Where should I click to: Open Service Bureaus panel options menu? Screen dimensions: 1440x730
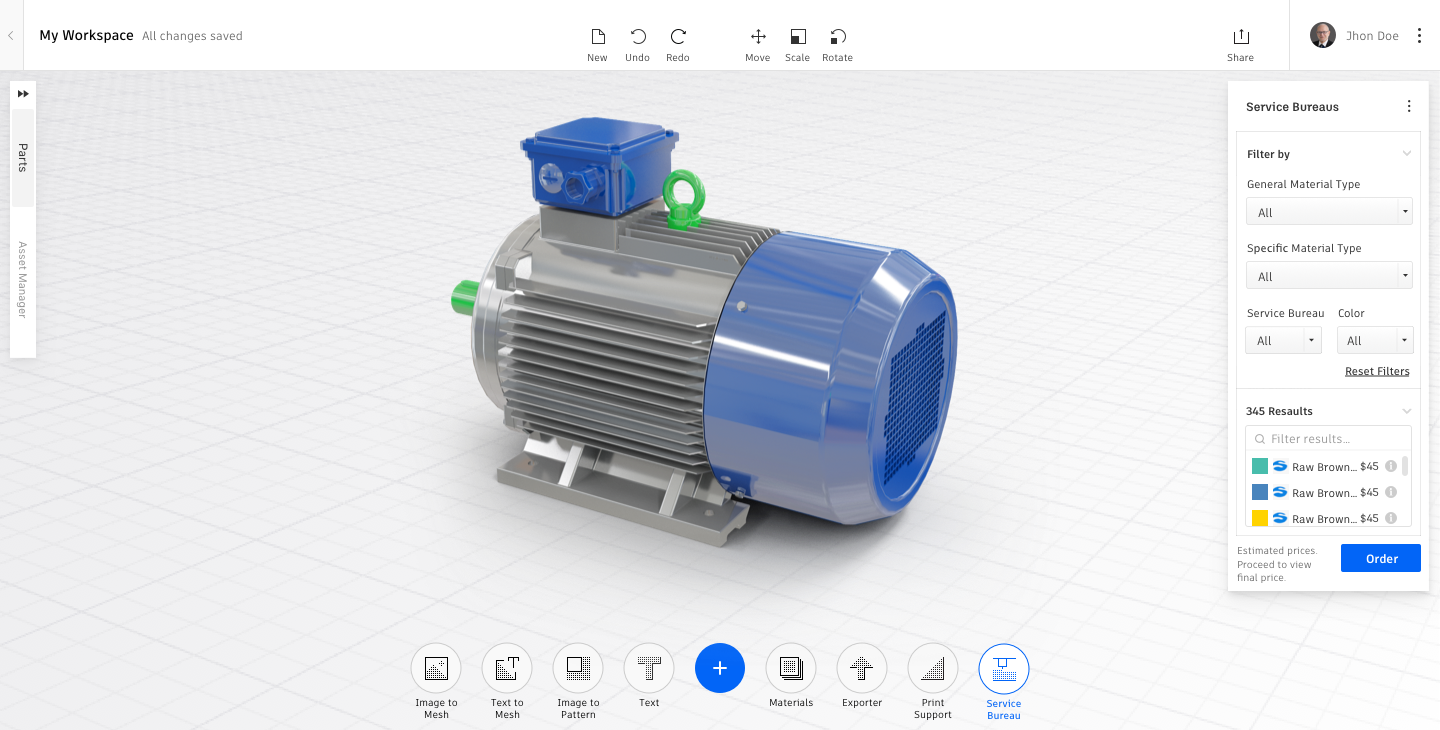click(x=1409, y=106)
